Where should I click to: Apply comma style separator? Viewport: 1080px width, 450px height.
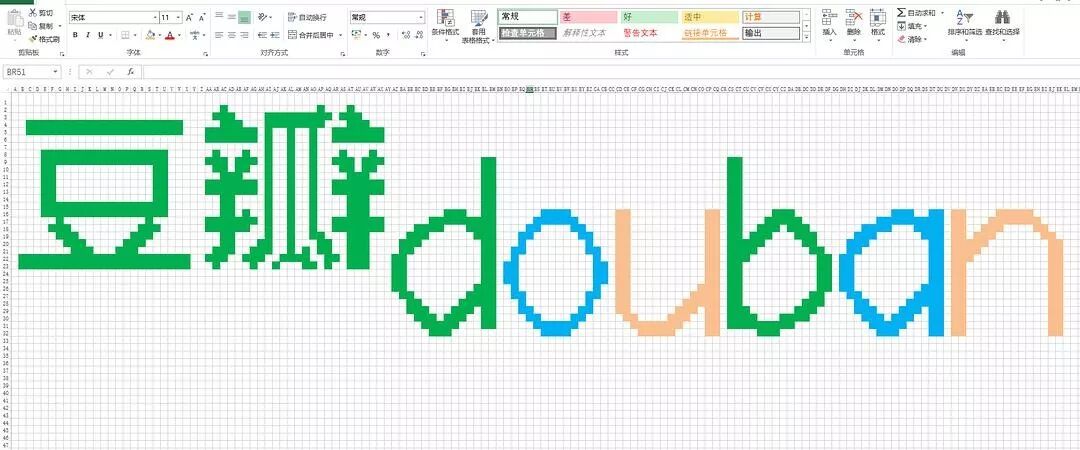388,35
